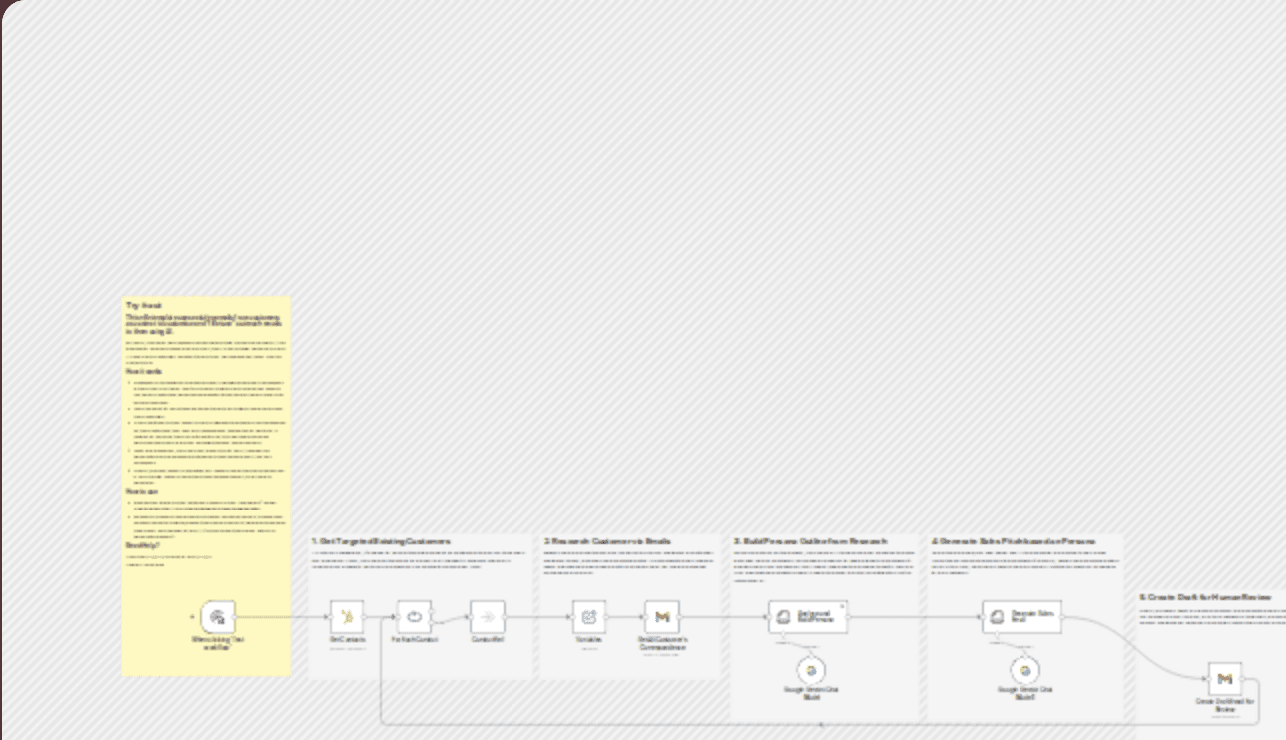The height and width of the screenshot is (740, 1286).
Task: Select Gmail node fetching customer's correspondence
Action: click(662, 617)
